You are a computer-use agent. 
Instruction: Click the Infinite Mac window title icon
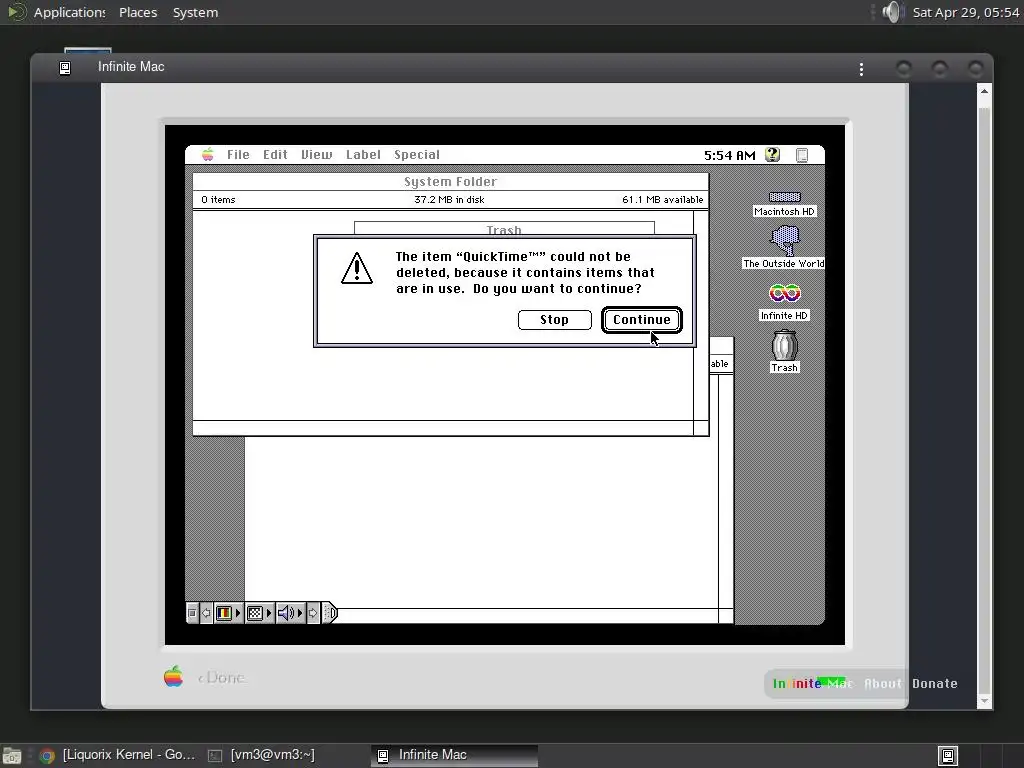tap(65, 68)
